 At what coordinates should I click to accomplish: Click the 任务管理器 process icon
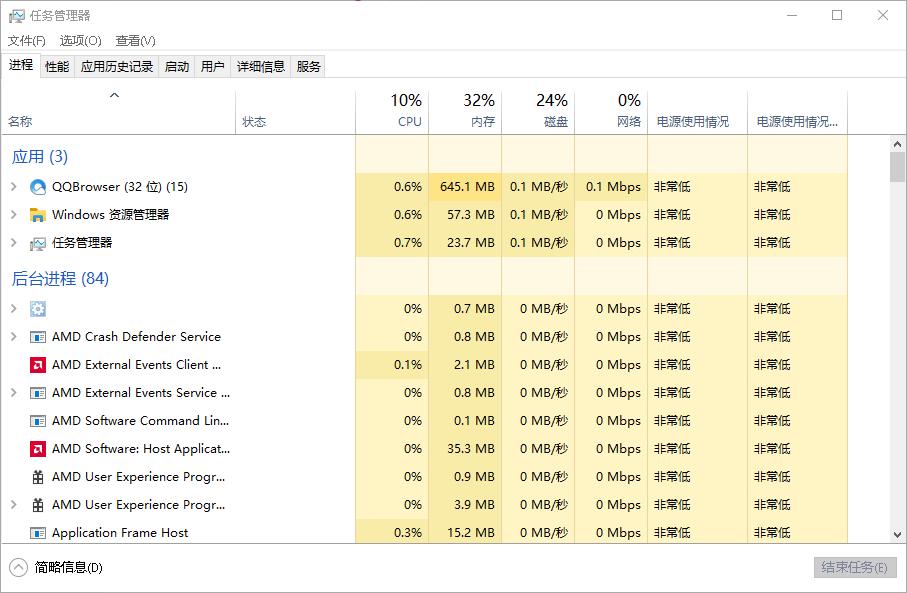point(38,243)
